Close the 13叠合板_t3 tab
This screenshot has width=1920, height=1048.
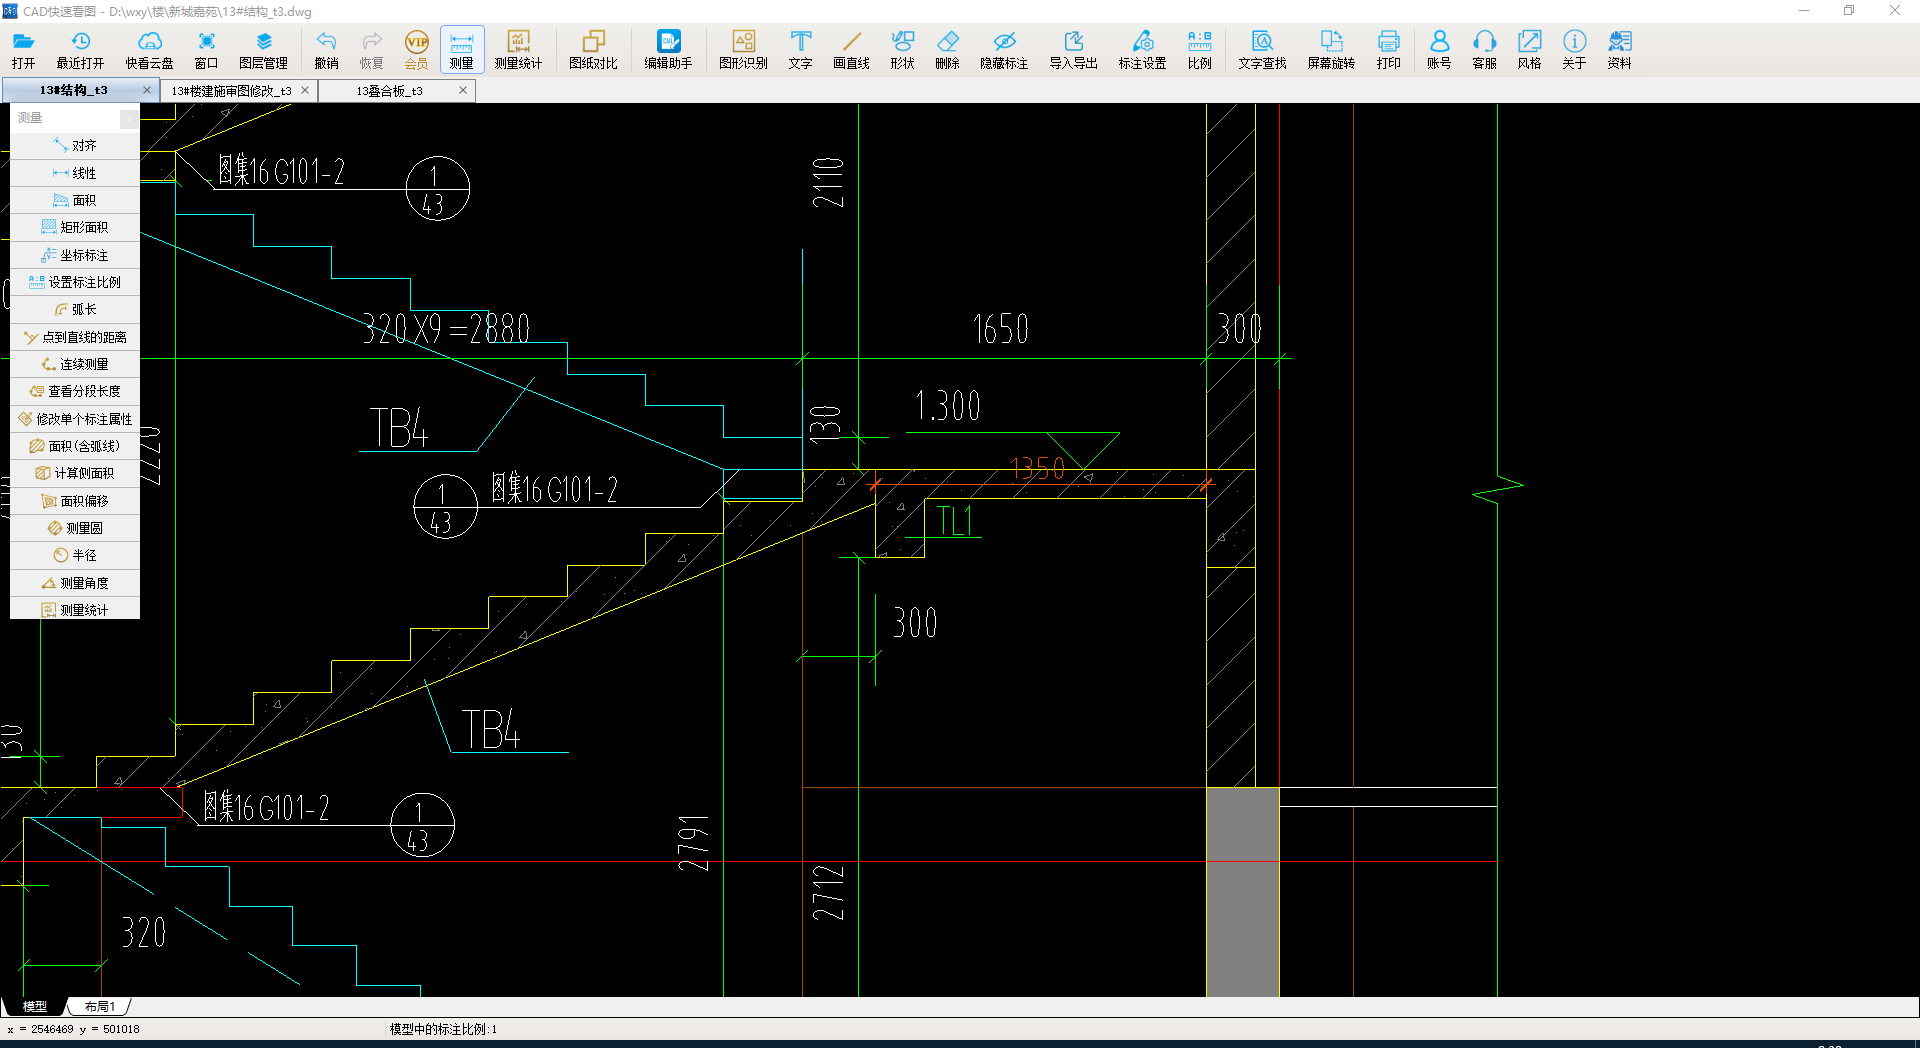point(463,90)
